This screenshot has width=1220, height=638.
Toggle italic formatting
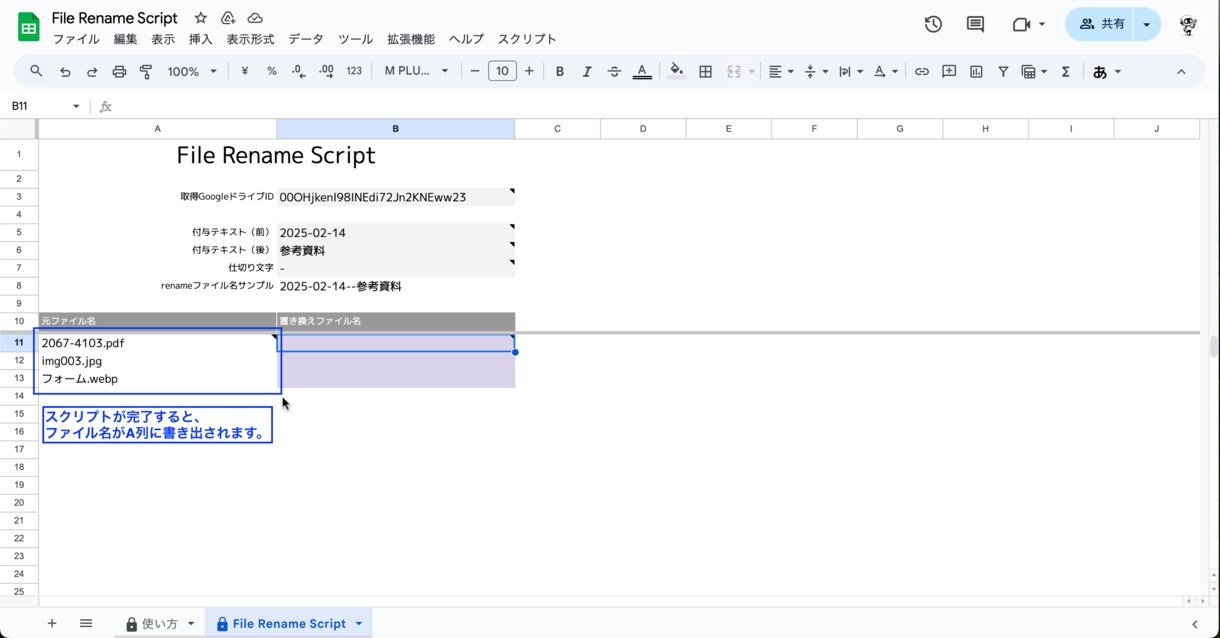pos(587,71)
